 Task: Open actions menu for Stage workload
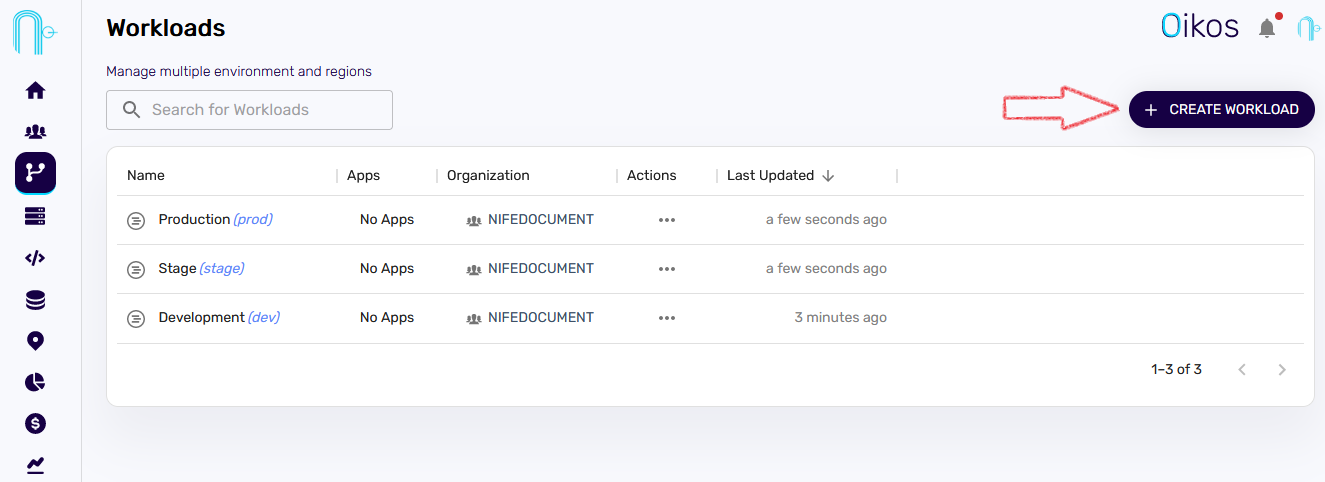(x=667, y=269)
